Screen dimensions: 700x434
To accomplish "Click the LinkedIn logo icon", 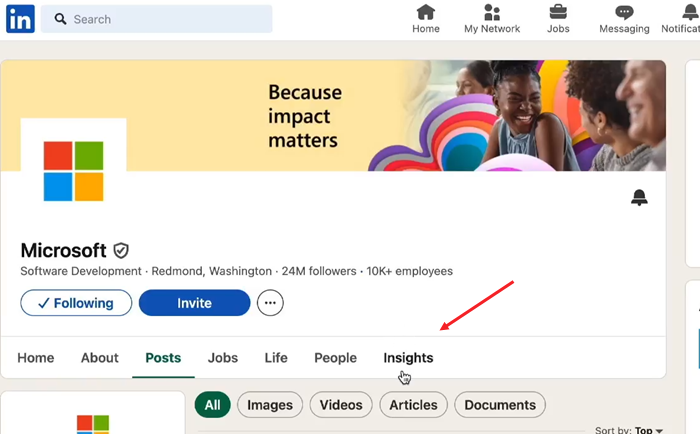I will tap(20, 19).
